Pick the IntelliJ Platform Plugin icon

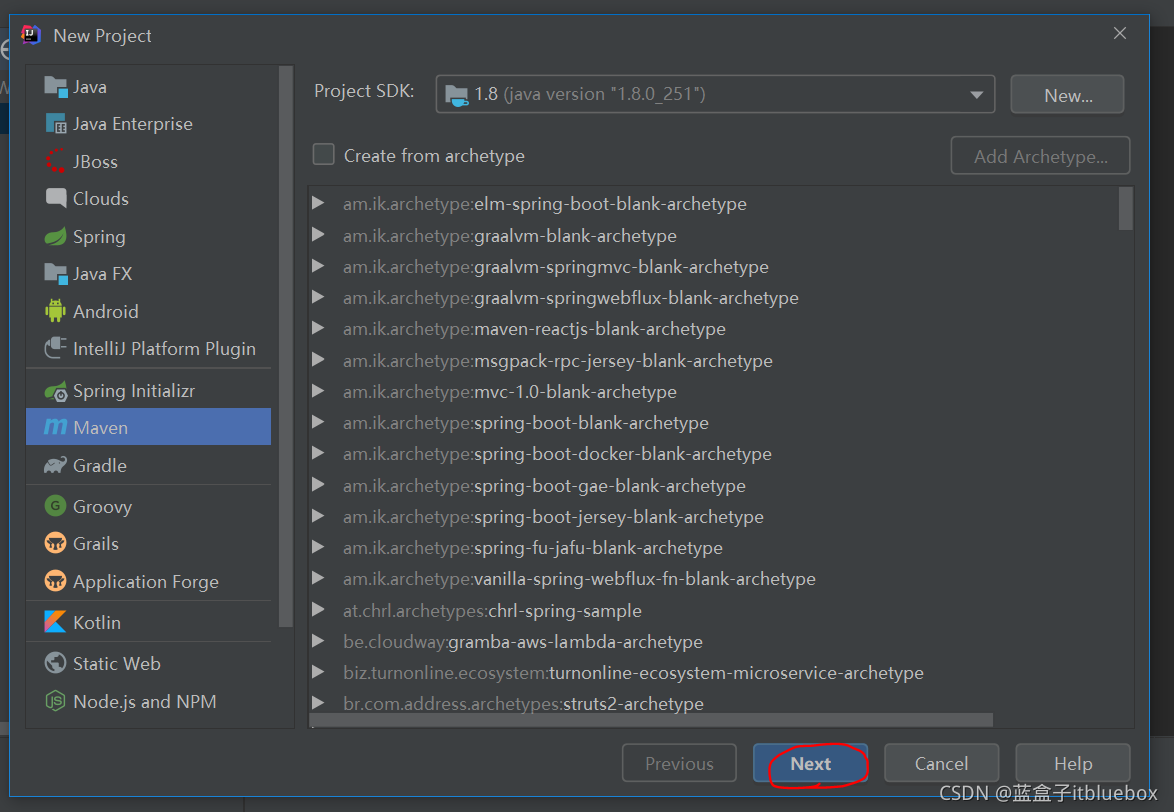(x=55, y=348)
